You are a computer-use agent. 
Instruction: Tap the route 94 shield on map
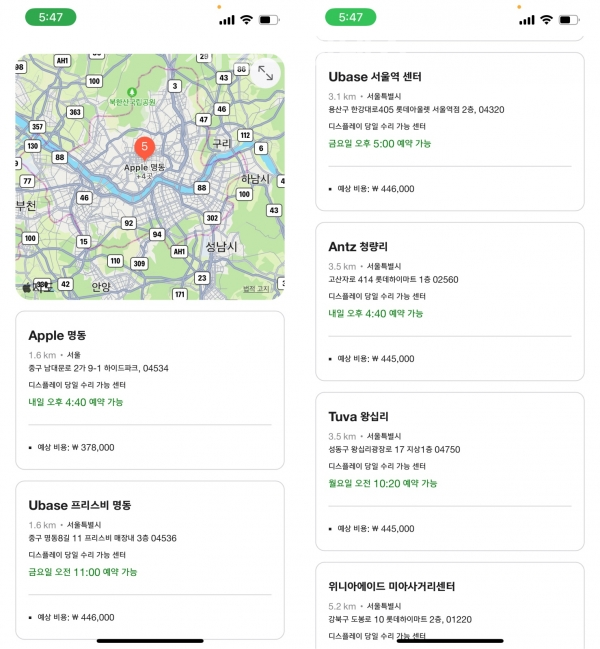[x=157, y=235]
